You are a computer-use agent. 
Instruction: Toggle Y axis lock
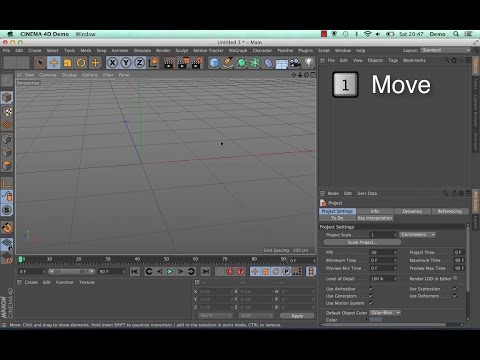click(x=126, y=63)
